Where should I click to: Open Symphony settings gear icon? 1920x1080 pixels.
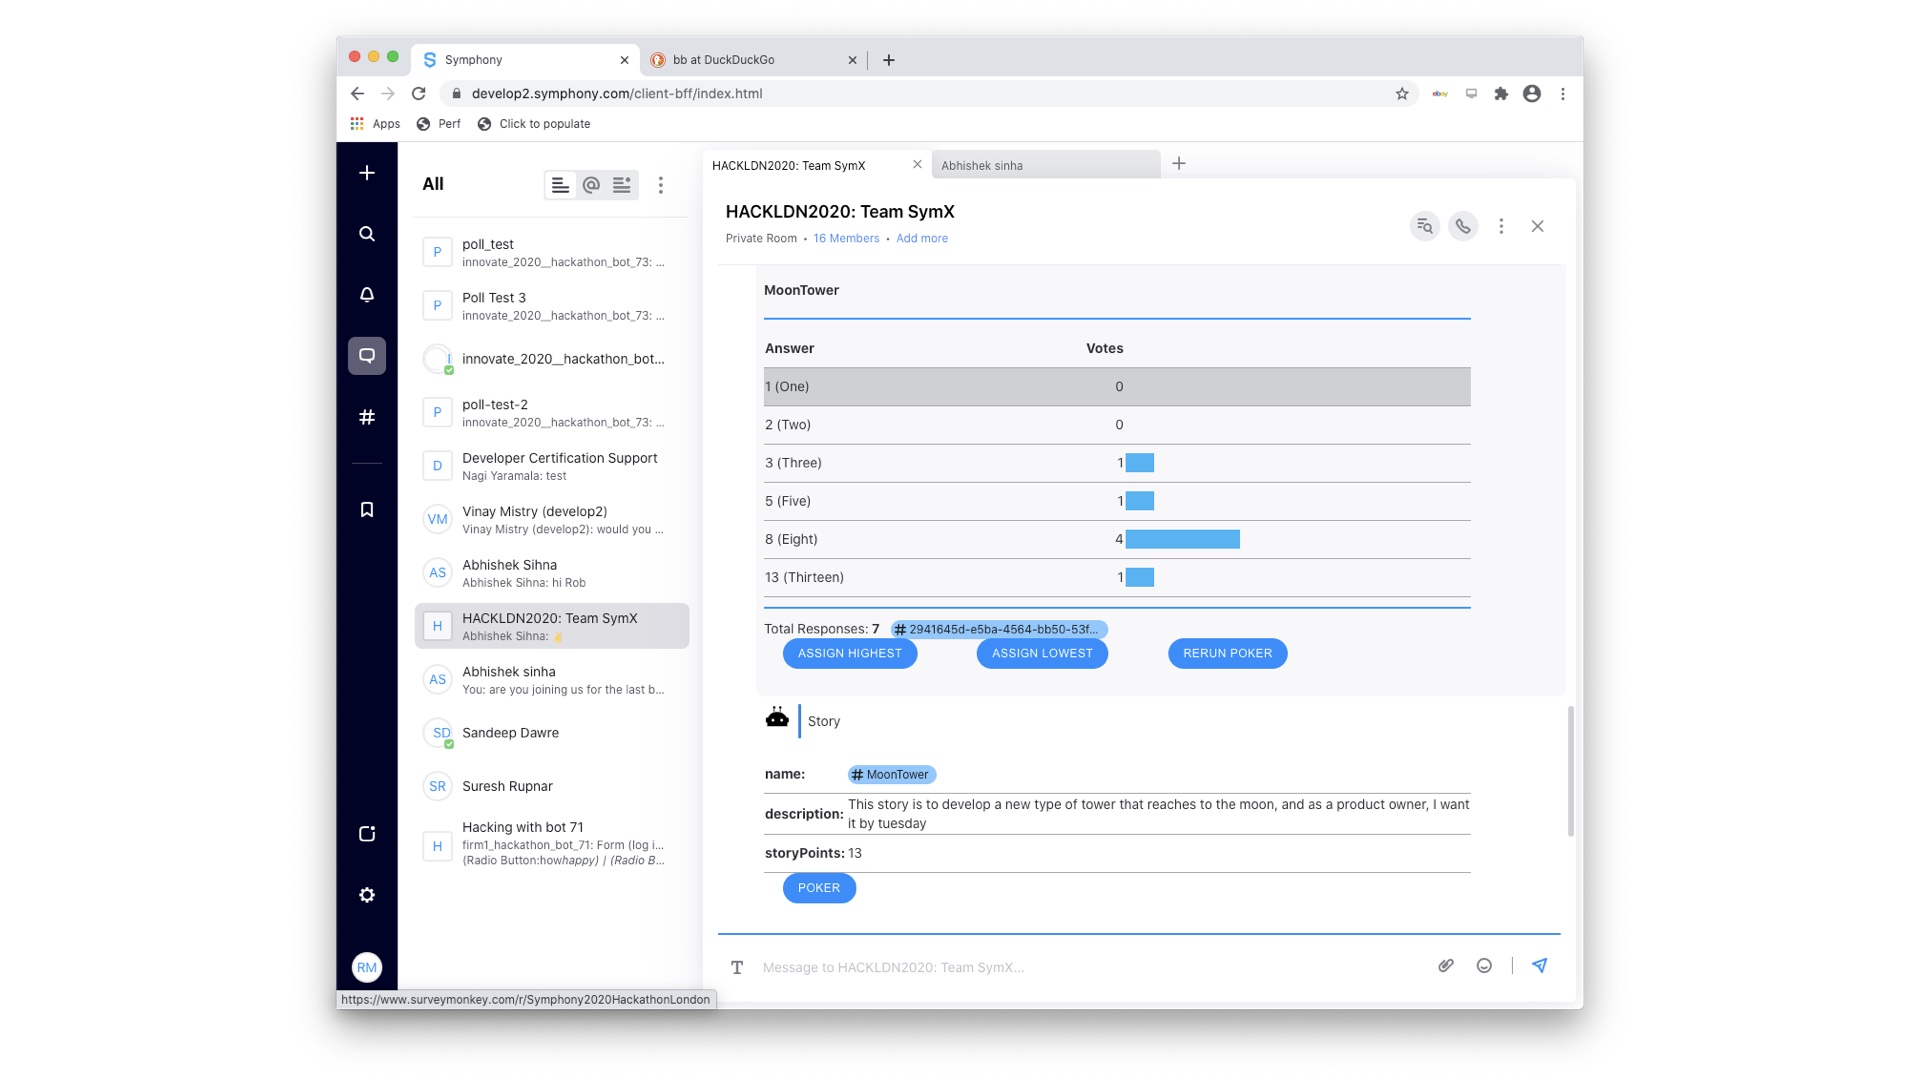[367, 895]
